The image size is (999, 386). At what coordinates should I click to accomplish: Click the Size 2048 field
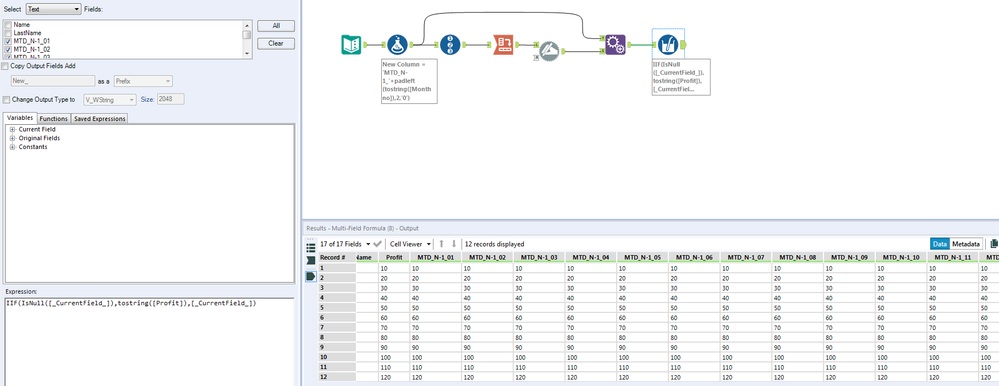[171, 99]
